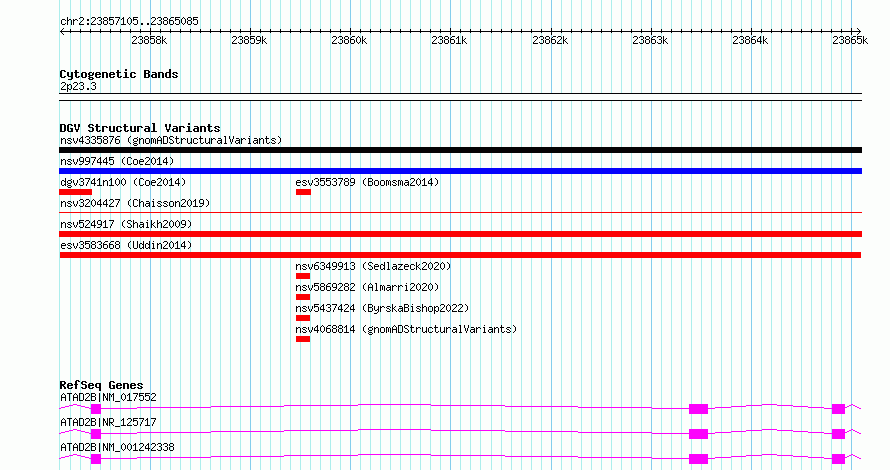Screen dimensions: 890x470
Task: Open dgv3741n100 (Coe2014) variant label
Action: point(123,182)
